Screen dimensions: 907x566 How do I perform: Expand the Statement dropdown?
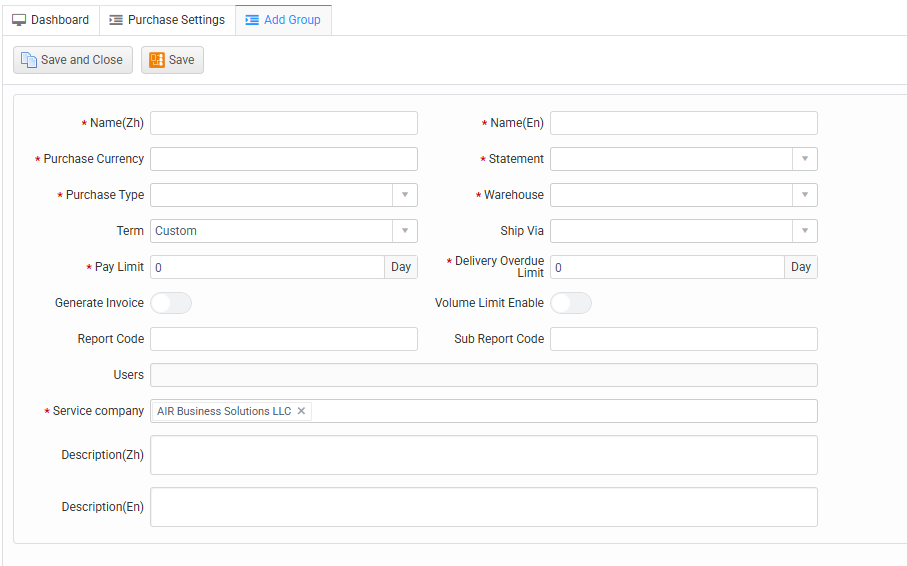(x=804, y=159)
